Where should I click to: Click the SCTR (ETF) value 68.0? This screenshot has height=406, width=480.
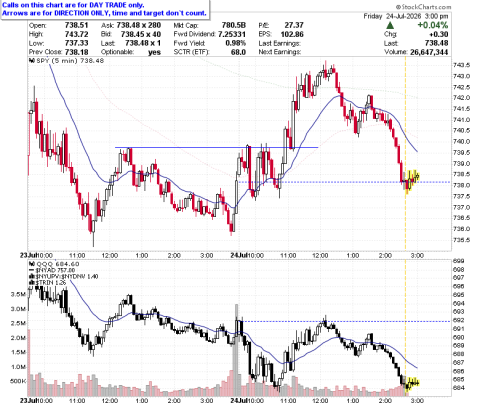pos(239,52)
